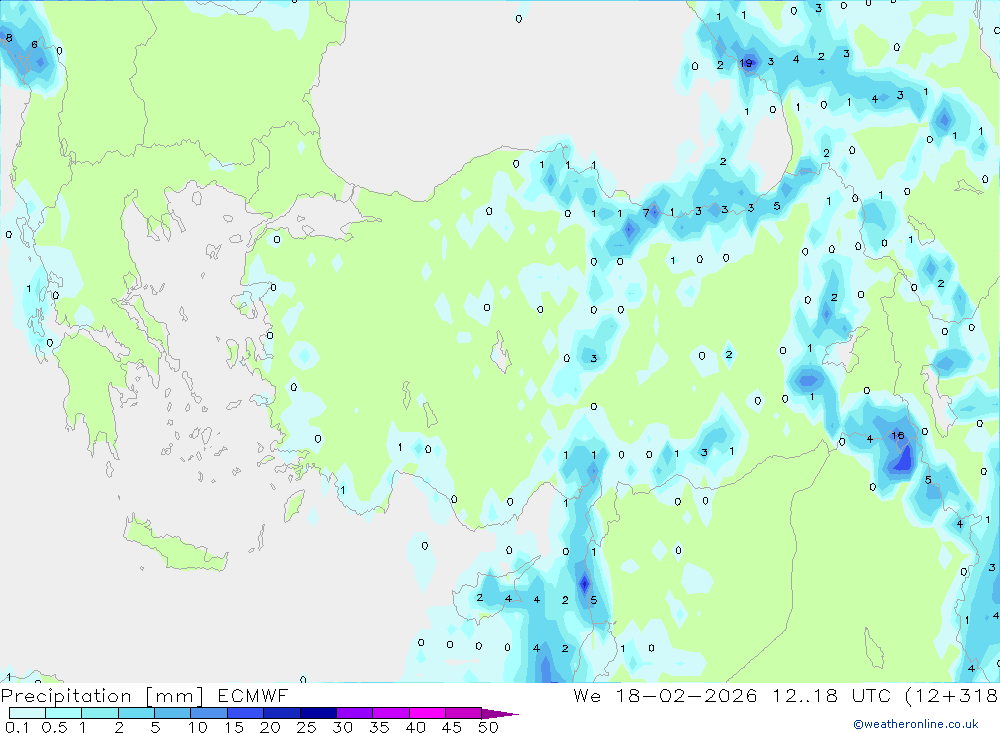Click the legend label '45'
The height and width of the screenshot is (733, 1000).
452,727
